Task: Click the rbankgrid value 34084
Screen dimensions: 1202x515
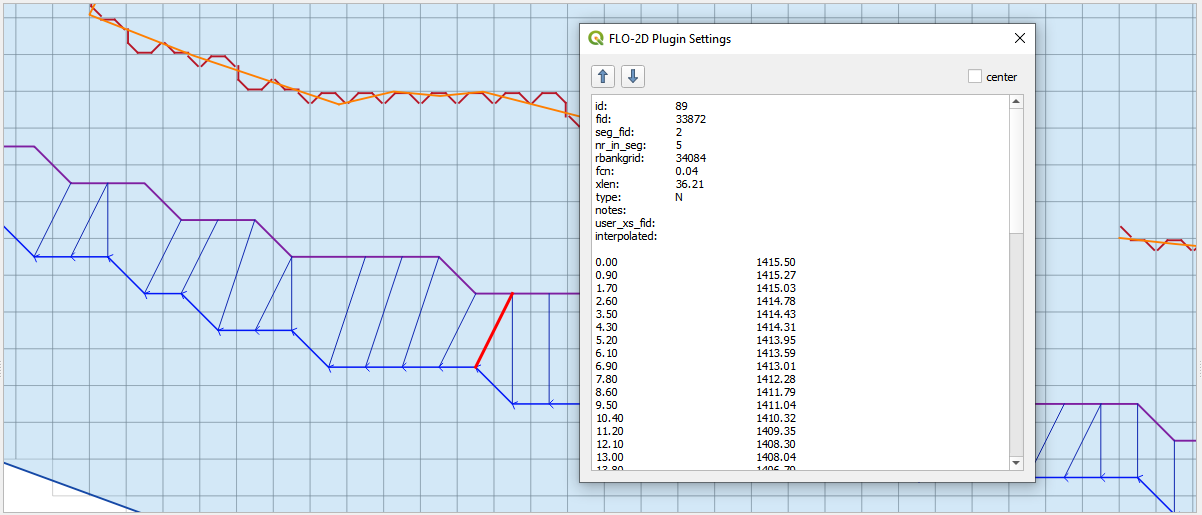Action: (692, 158)
